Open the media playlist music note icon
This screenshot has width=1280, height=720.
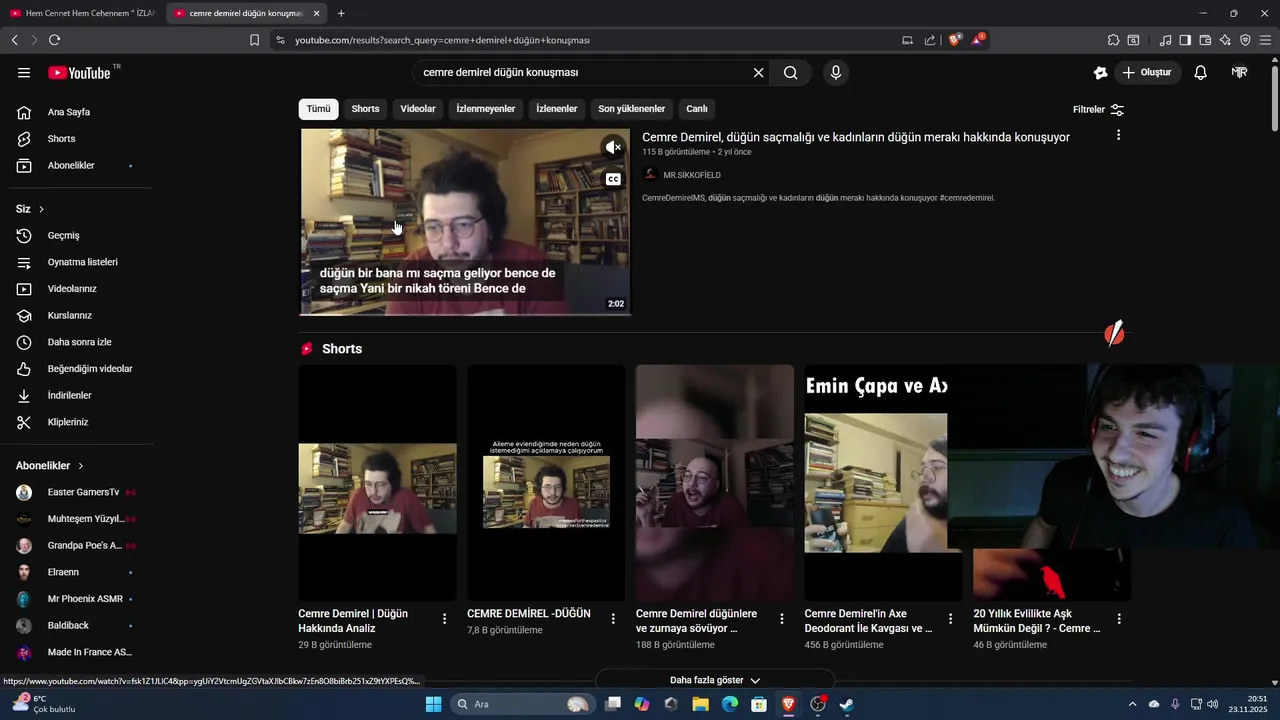coord(1165,40)
